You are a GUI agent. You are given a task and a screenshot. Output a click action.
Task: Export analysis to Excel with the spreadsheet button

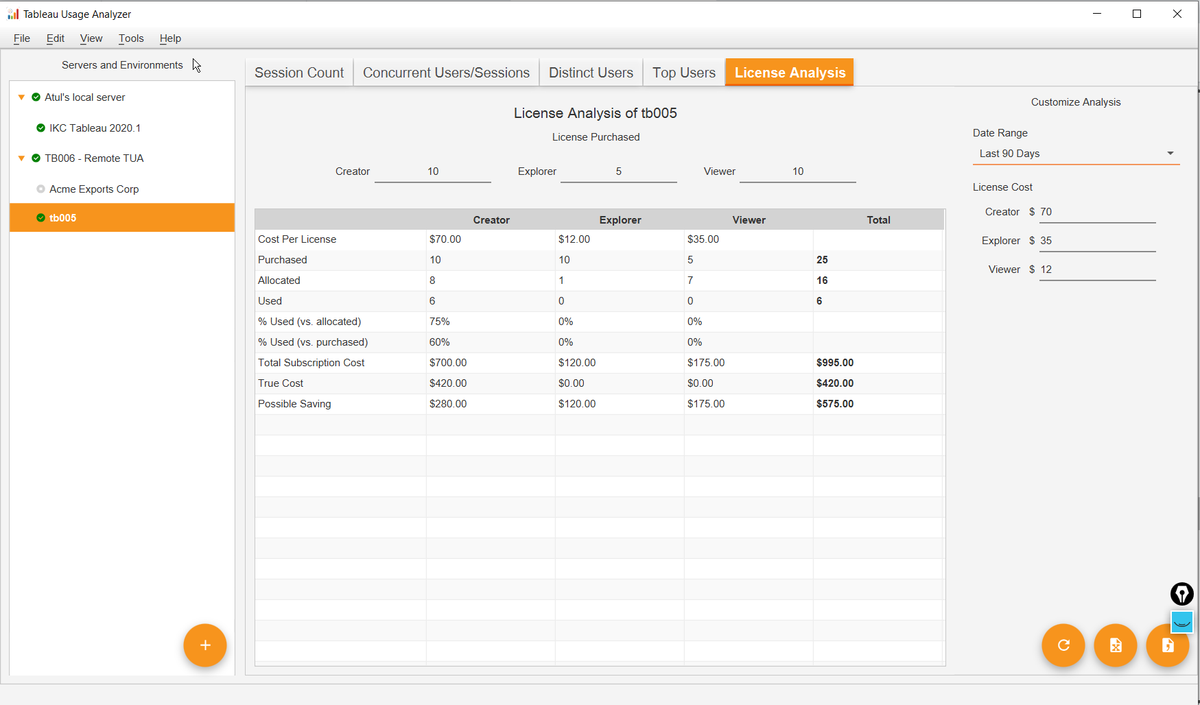(1116, 645)
